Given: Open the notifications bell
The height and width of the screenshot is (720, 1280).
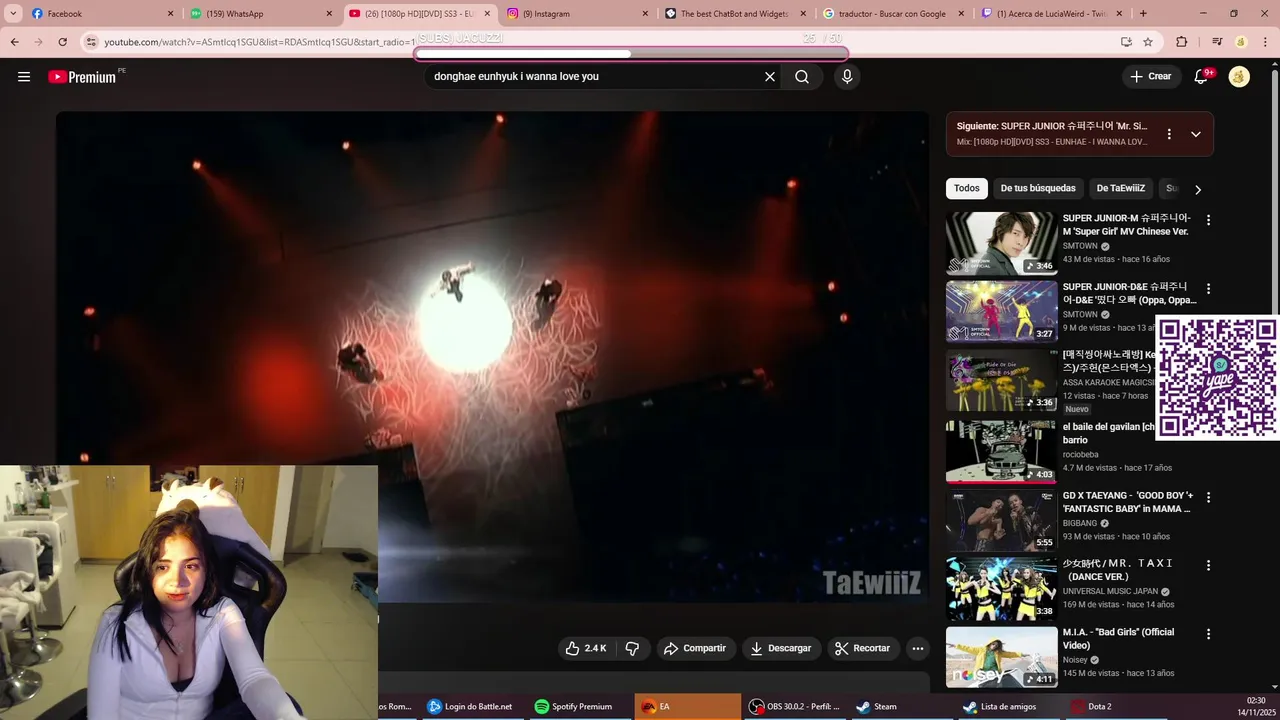Looking at the screenshot, I should click(x=1202, y=77).
